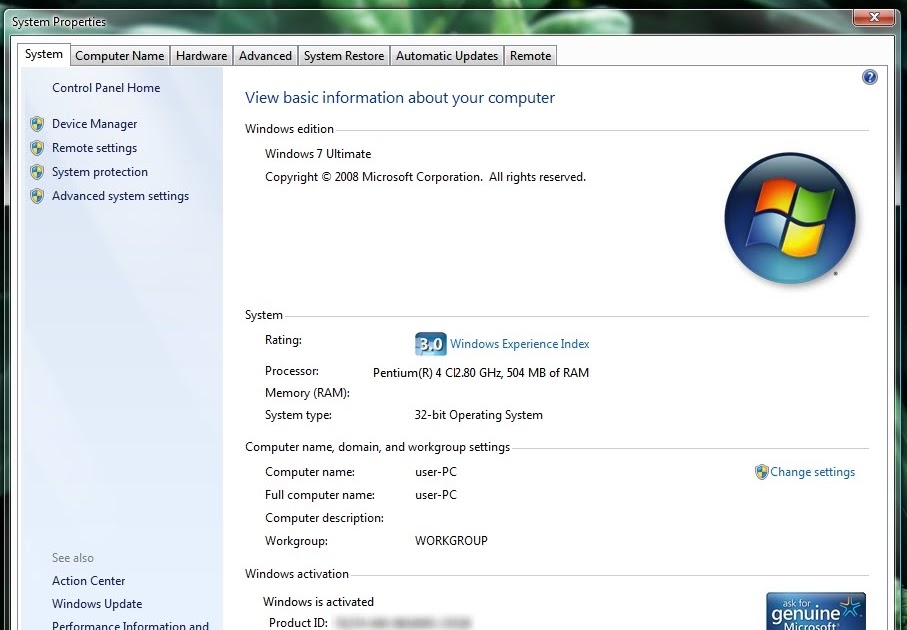Click the ask for genuine Microsoft logo
This screenshot has width=907, height=630.
click(815, 610)
